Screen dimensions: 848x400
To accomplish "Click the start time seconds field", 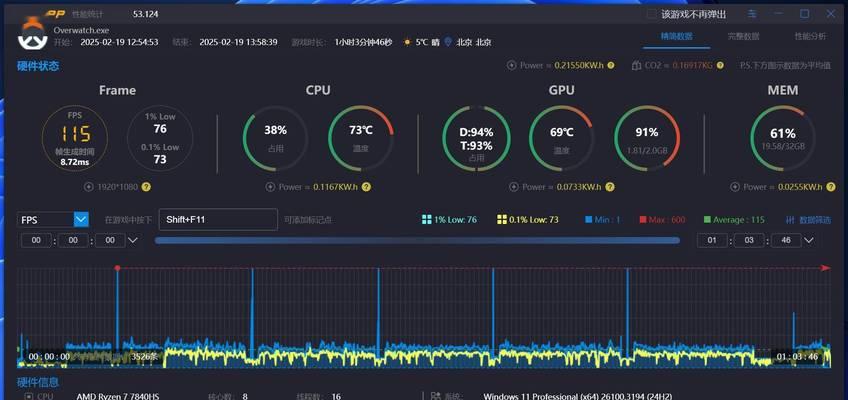I will 110,240.
